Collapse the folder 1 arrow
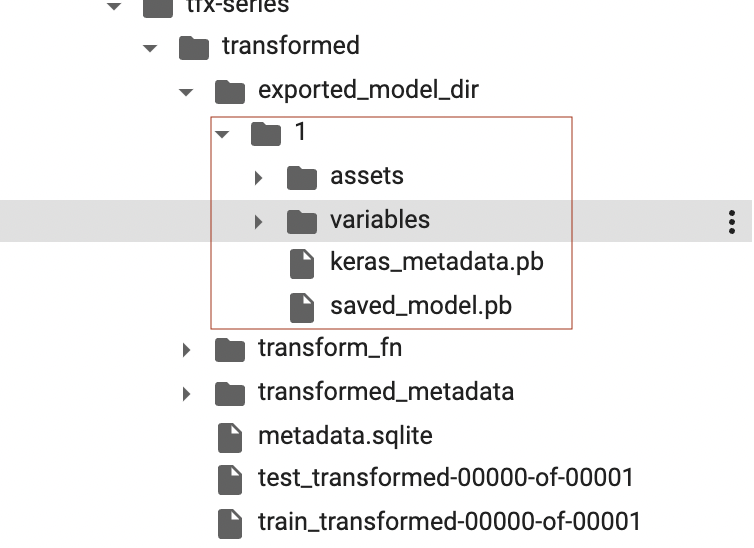Screen dimensions: 754x548 pos(222,133)
